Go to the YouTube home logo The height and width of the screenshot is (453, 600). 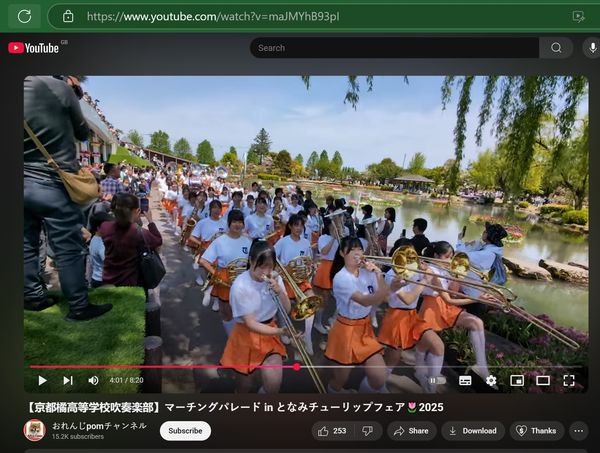pyautogui.click(x=34, y=48)
